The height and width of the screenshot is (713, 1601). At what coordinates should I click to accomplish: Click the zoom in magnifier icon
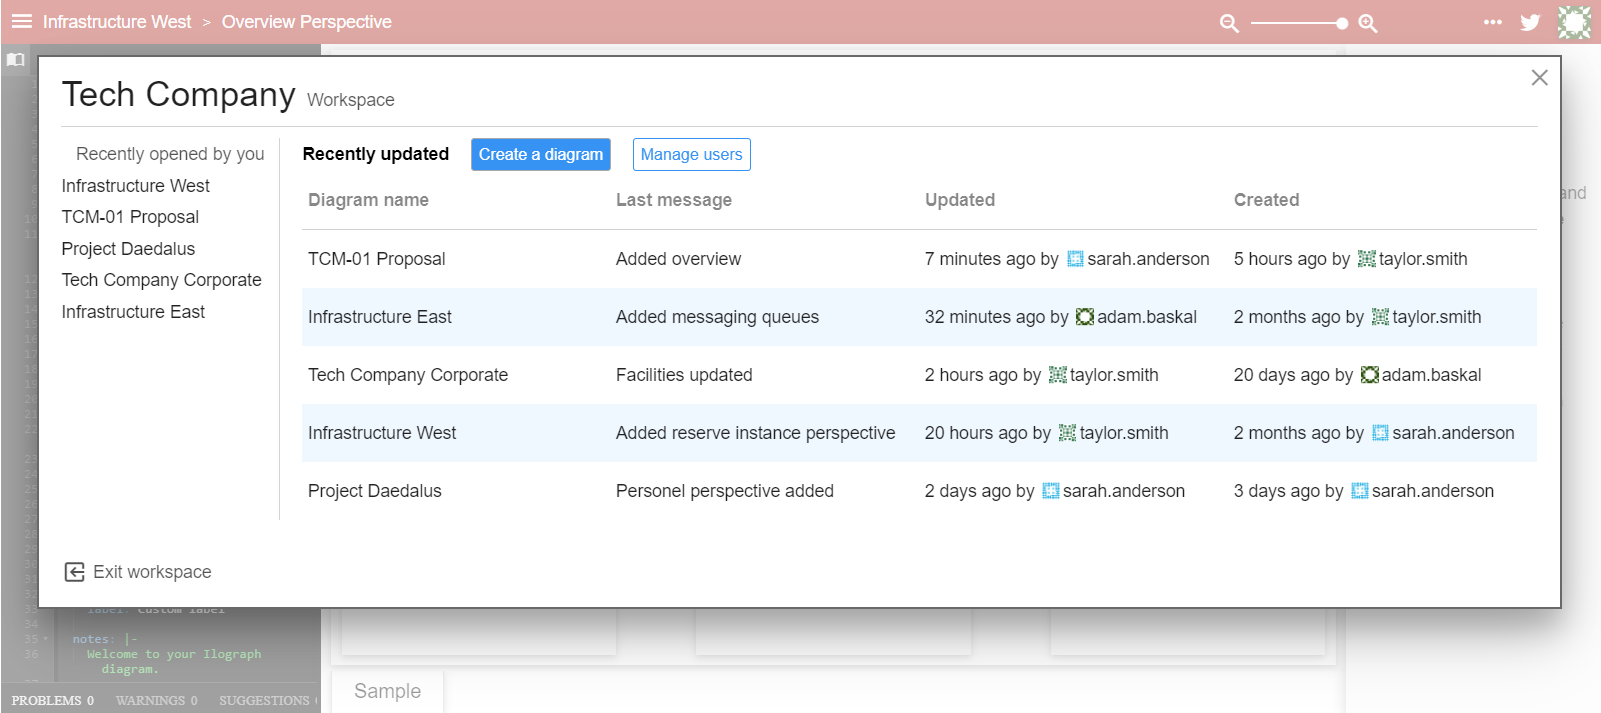[x=1368, y=23]
